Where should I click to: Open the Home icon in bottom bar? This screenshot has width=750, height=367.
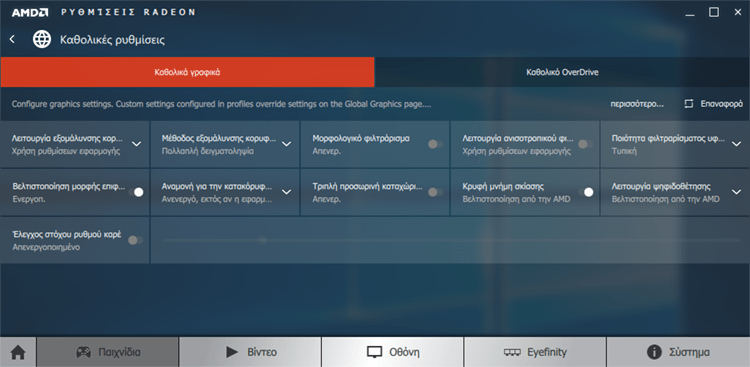coord(18,353)
